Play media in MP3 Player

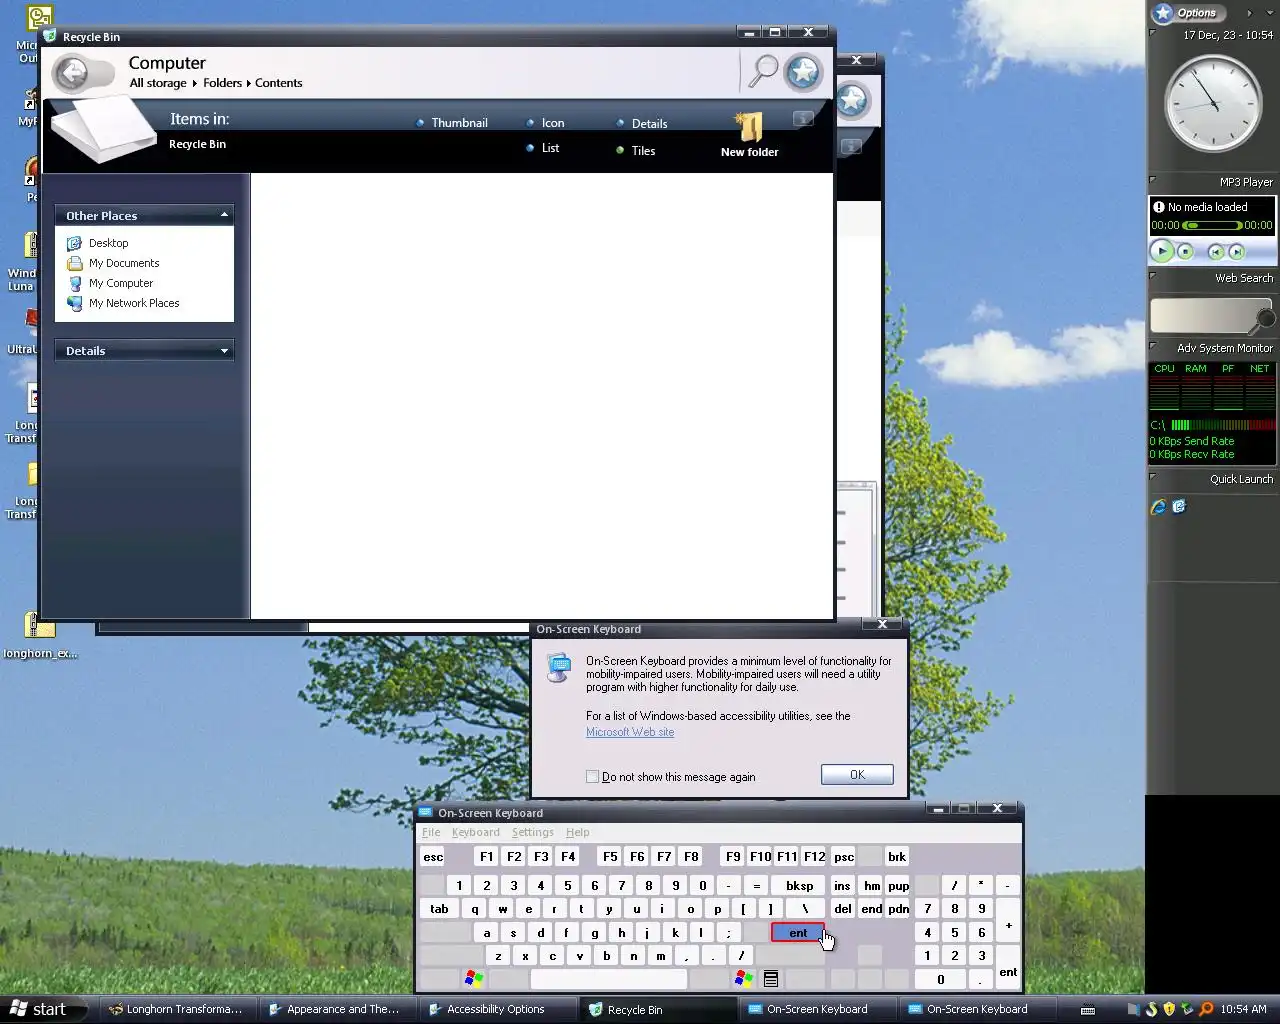pyautogui.click(x=1162, y=251)
